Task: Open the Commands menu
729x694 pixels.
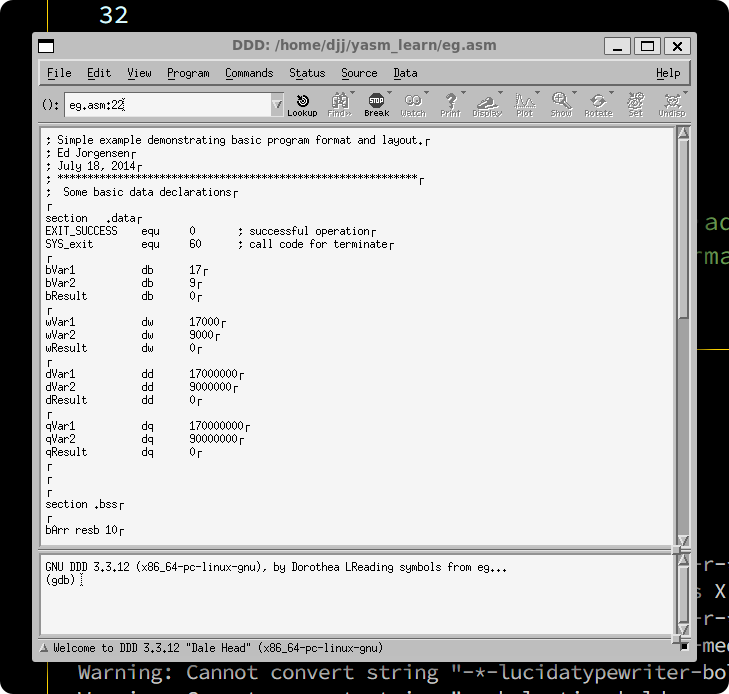Action: (x=249, y=73)
